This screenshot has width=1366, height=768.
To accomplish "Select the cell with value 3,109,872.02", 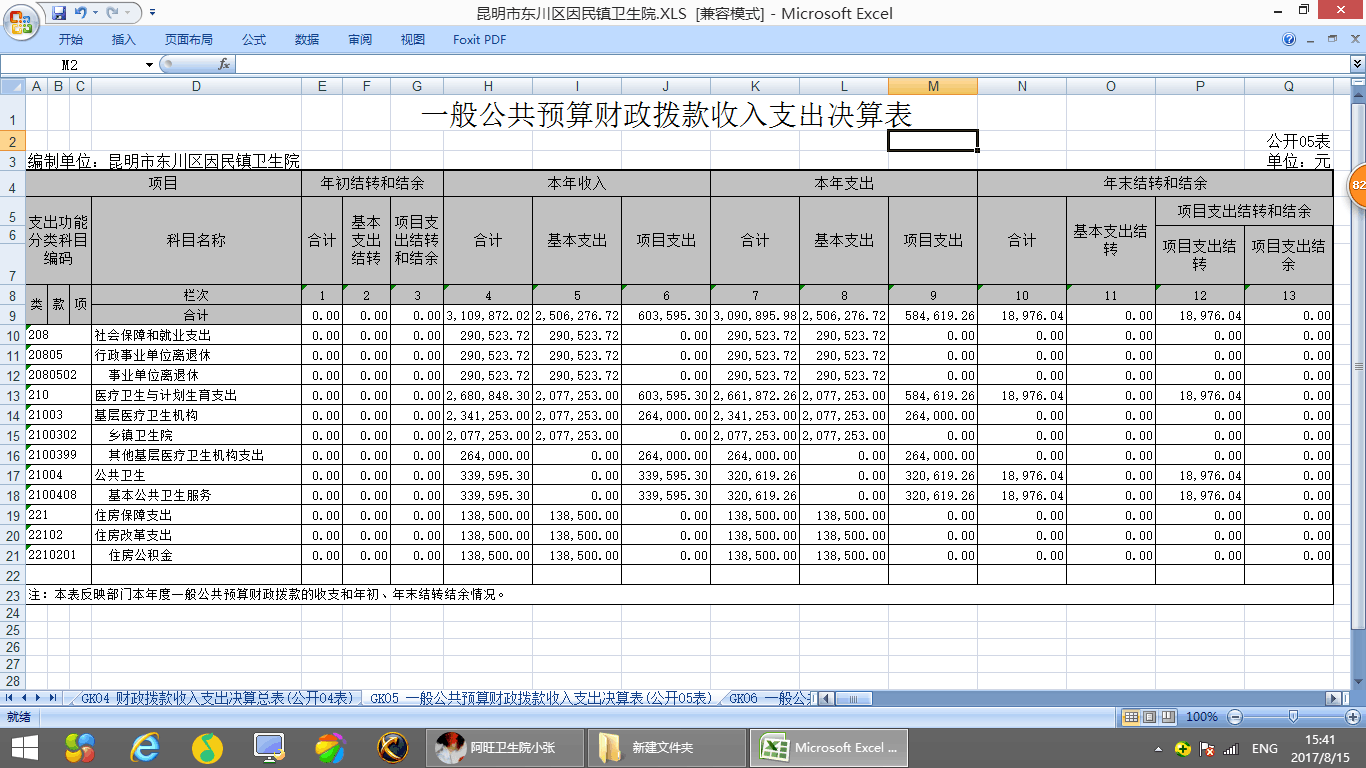I will click(x=488, y=315).
